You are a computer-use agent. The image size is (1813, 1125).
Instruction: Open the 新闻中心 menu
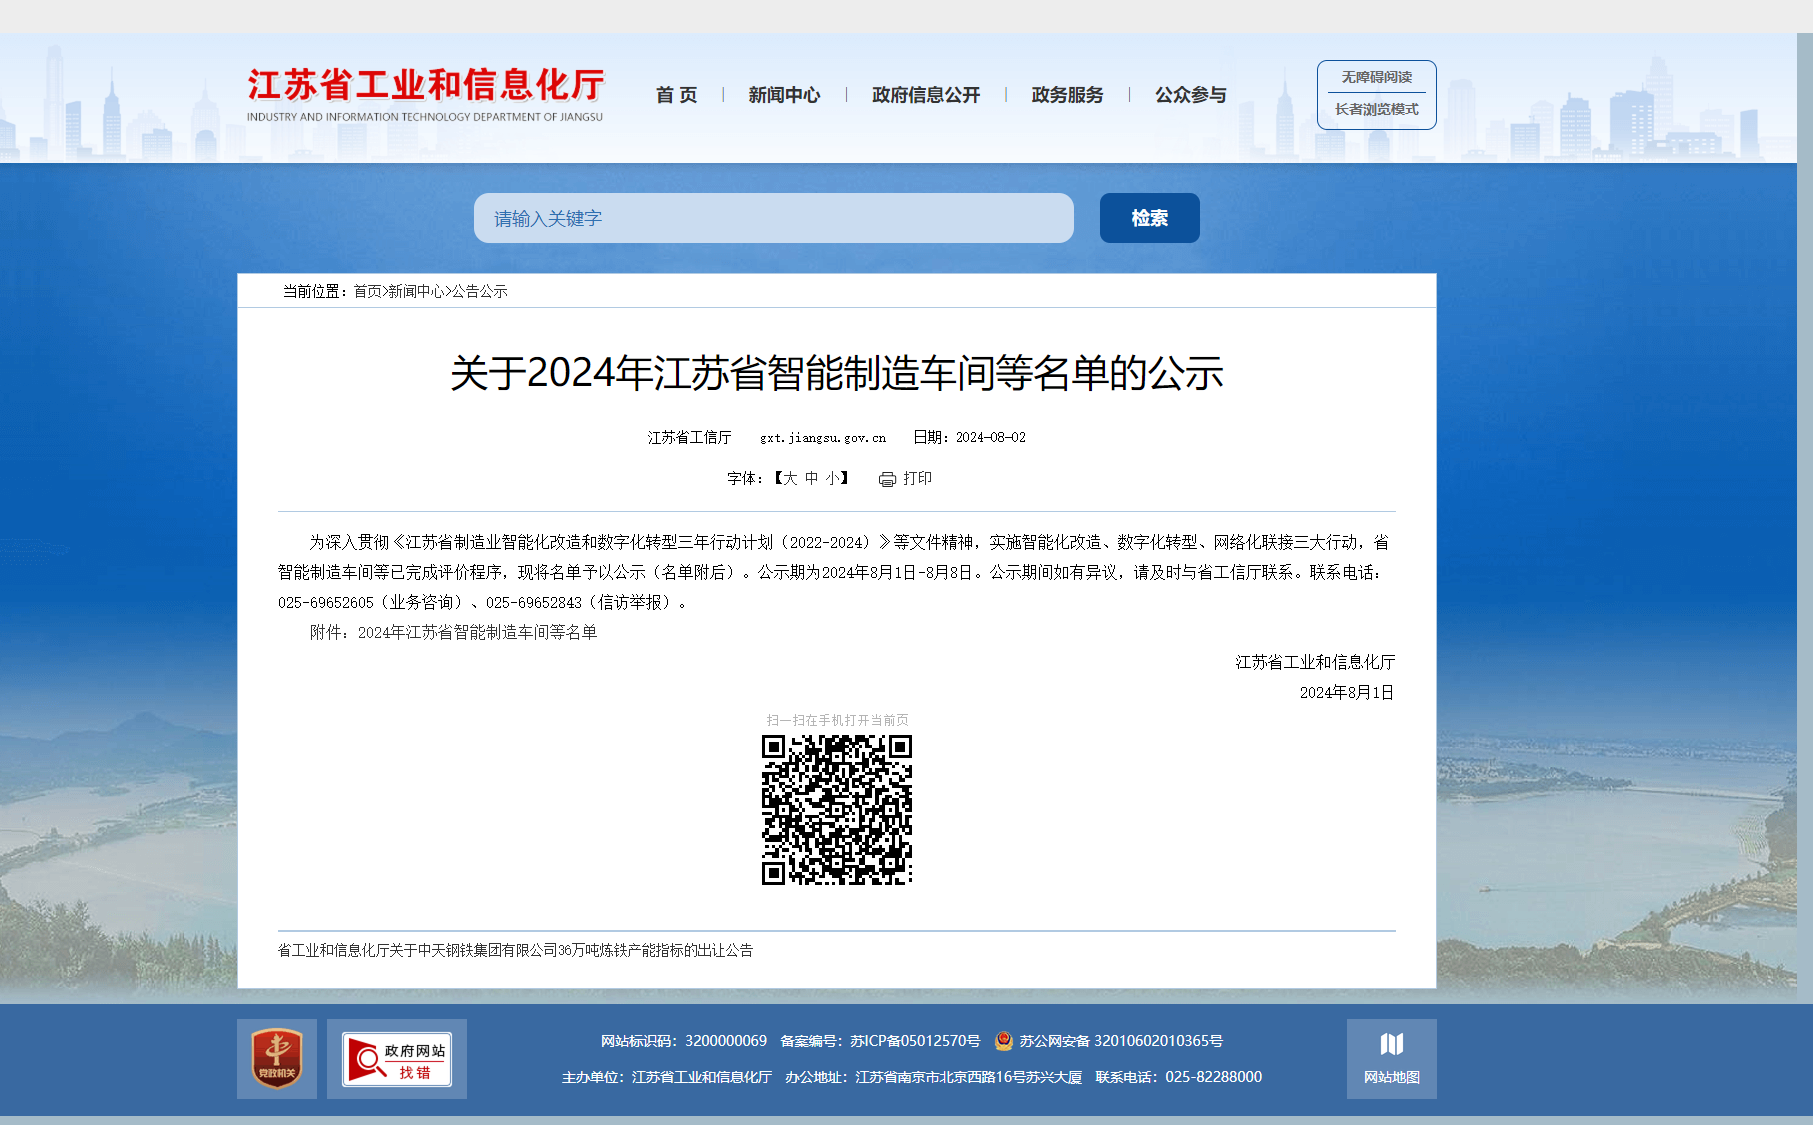tap(784, 95)
